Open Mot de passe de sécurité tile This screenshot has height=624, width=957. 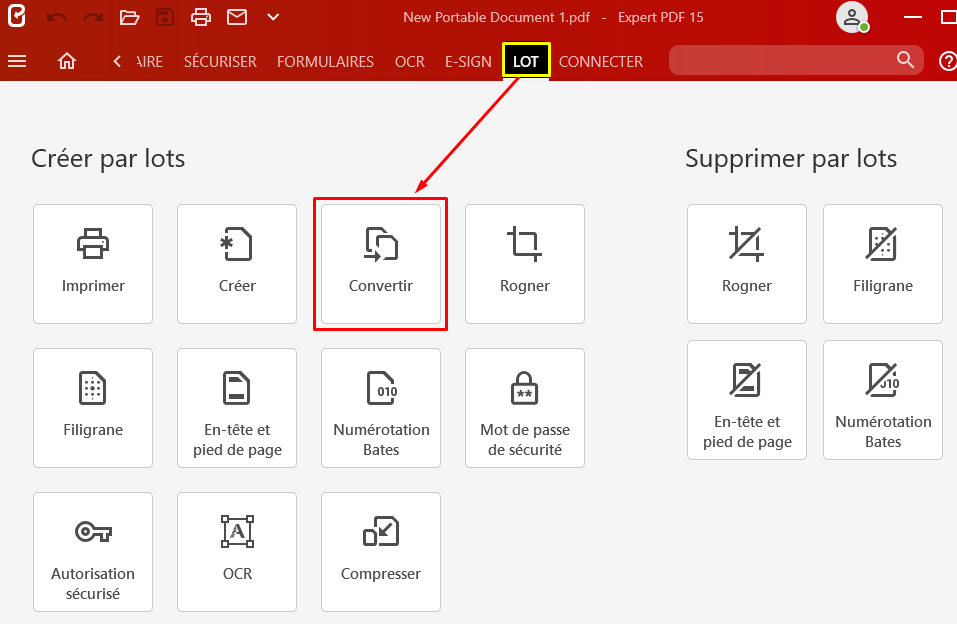tap(525, 408)
